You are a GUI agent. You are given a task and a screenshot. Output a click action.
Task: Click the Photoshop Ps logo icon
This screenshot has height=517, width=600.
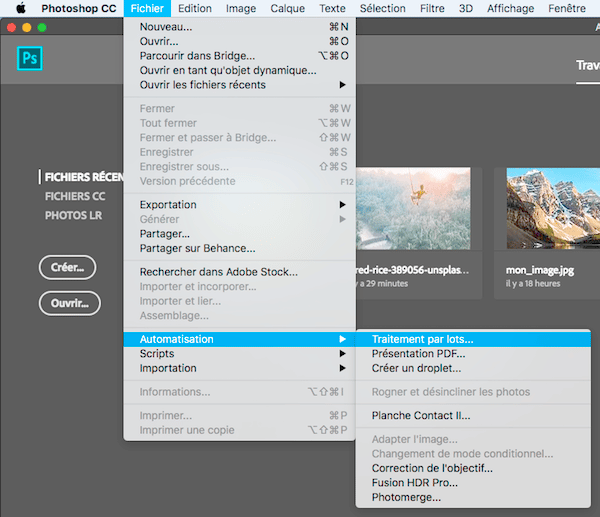pos(31,59)
